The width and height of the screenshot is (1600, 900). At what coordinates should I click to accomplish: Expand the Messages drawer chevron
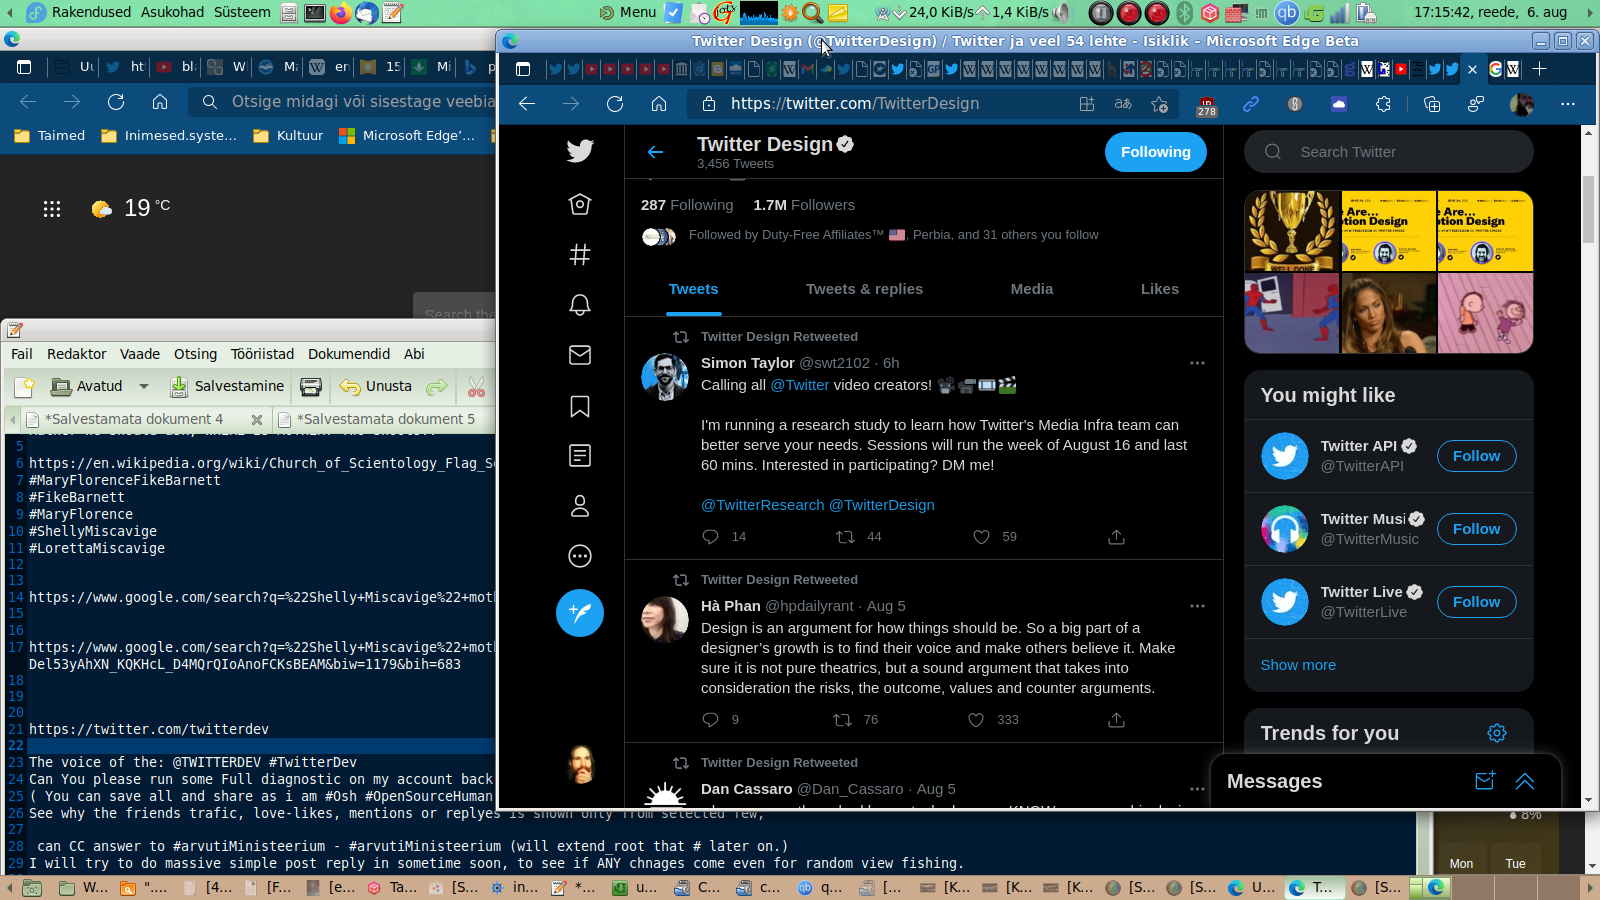click(1525, 781)
